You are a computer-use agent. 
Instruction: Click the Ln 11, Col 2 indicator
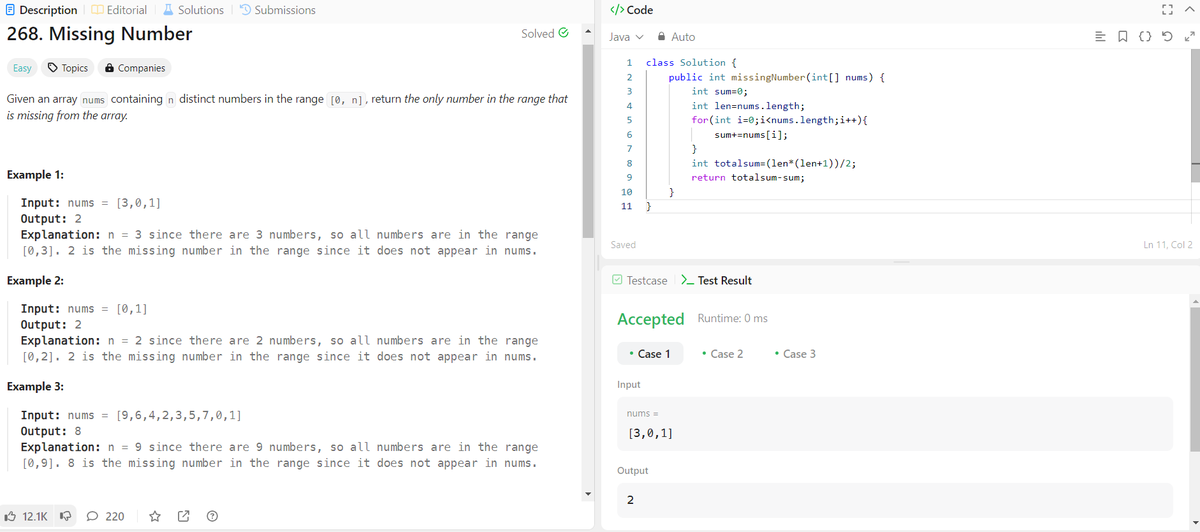pos(1168,245)
